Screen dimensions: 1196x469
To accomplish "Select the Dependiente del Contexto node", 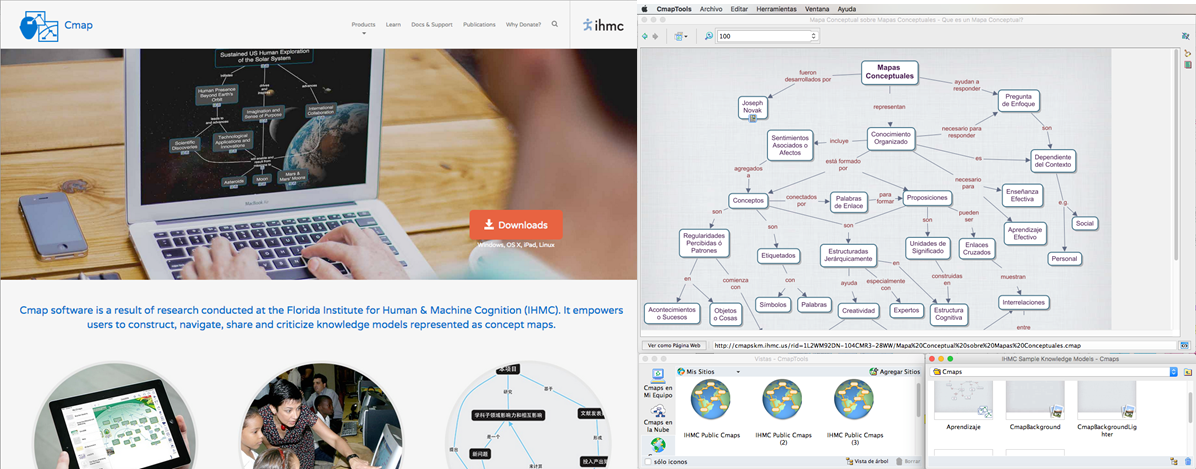I will click(1053, 159).
